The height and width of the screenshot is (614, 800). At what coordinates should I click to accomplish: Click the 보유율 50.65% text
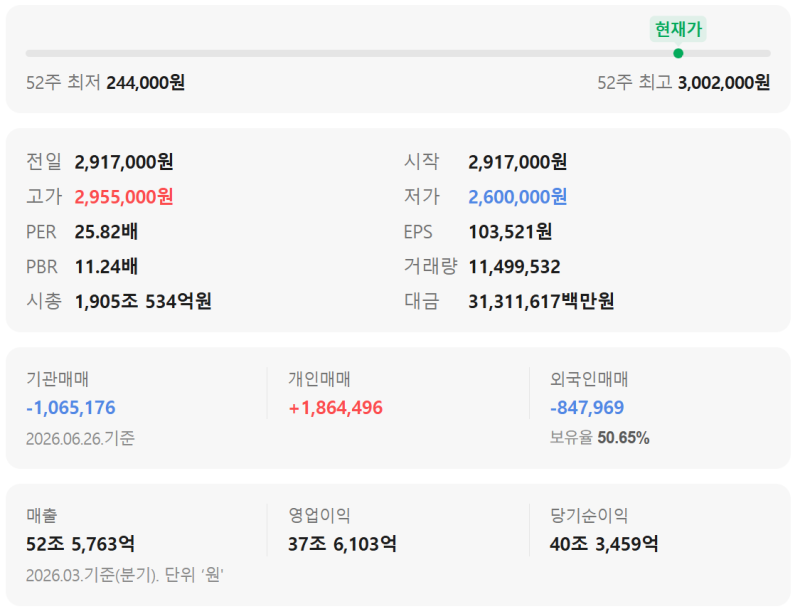[x=599, y=437]
